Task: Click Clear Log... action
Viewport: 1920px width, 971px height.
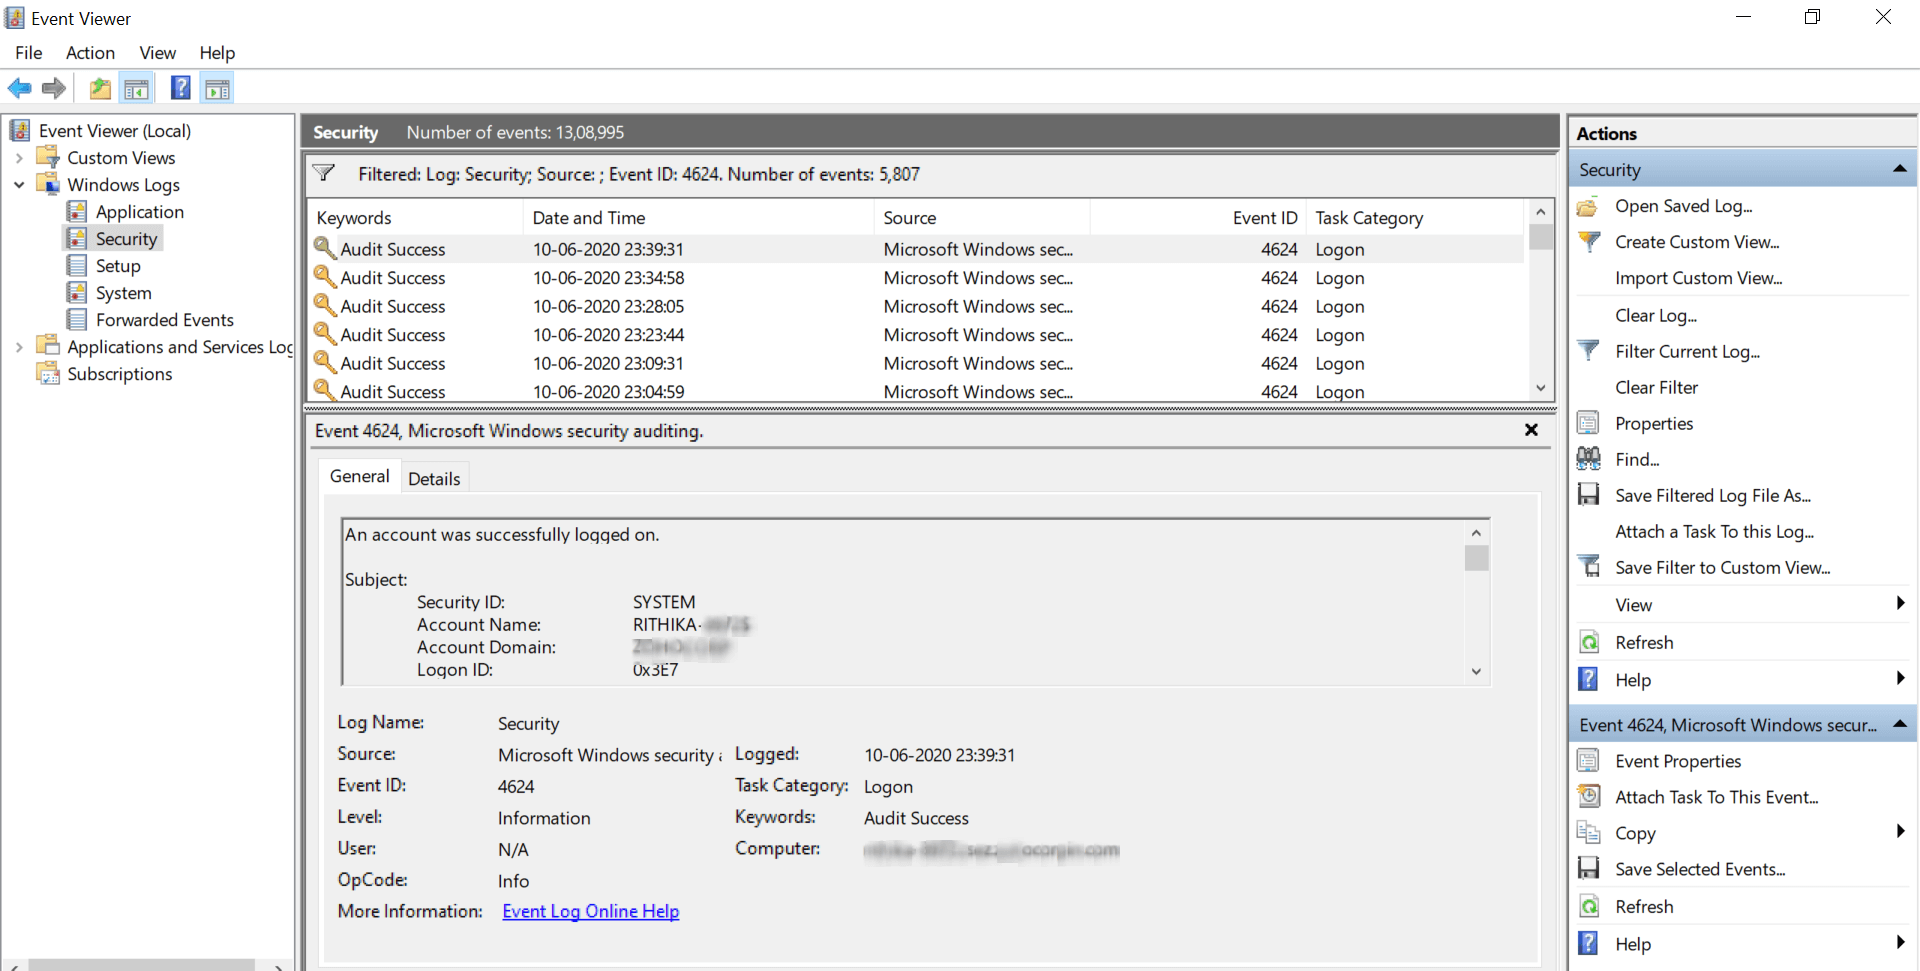Action: click(x=1656, y=315)
